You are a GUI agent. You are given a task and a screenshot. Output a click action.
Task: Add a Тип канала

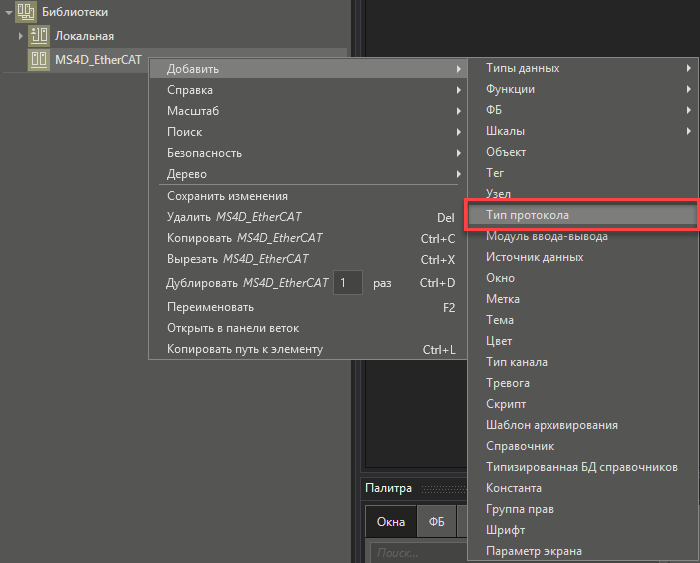click(x=583, y=362)
